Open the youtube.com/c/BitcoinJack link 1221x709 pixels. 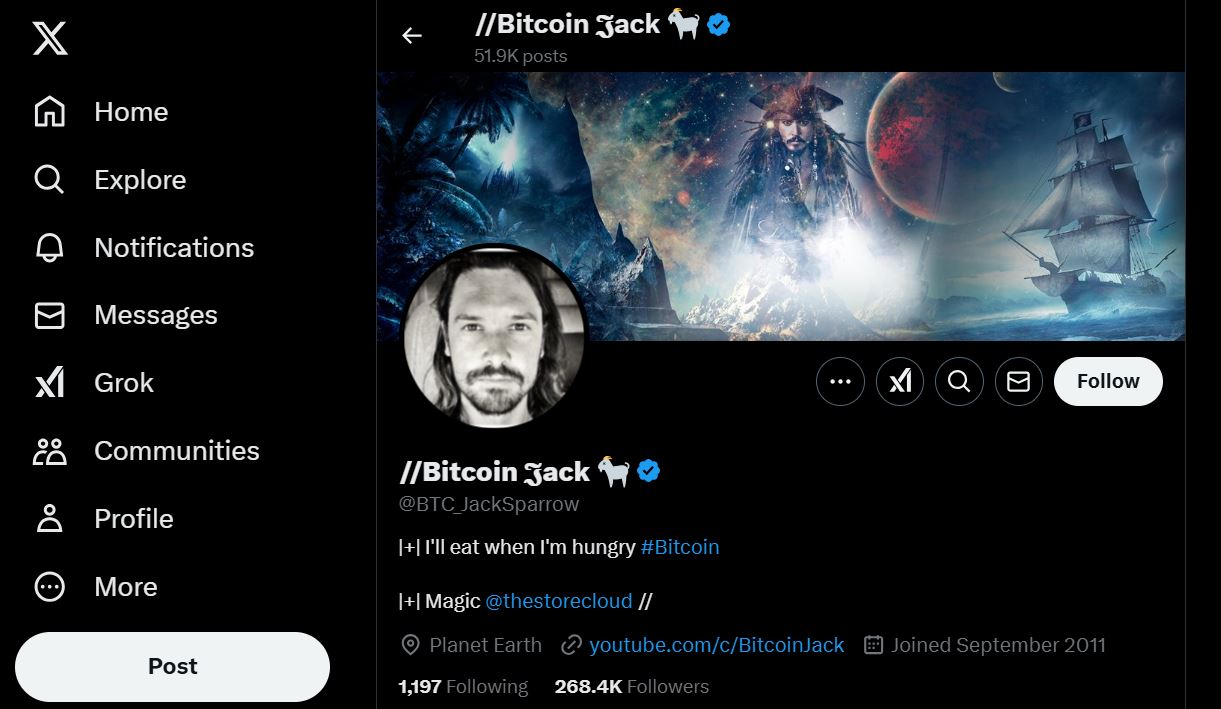[717, 645]
